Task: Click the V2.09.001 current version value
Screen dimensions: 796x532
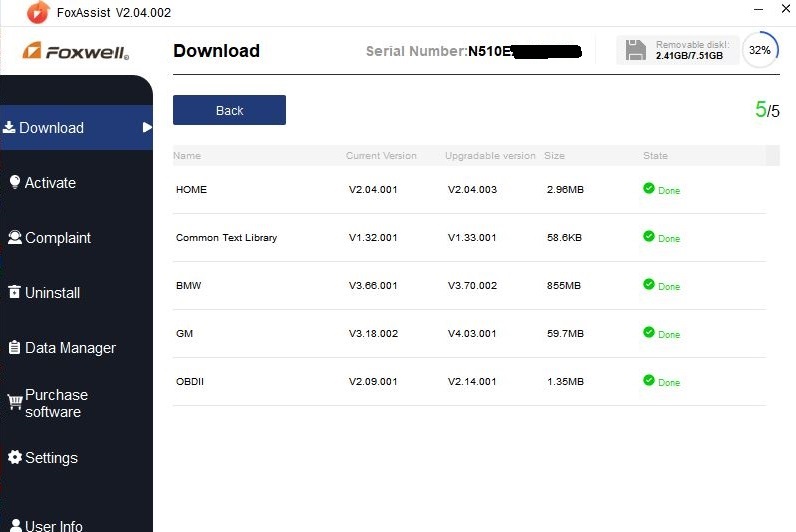Action: tap(373, 381)
